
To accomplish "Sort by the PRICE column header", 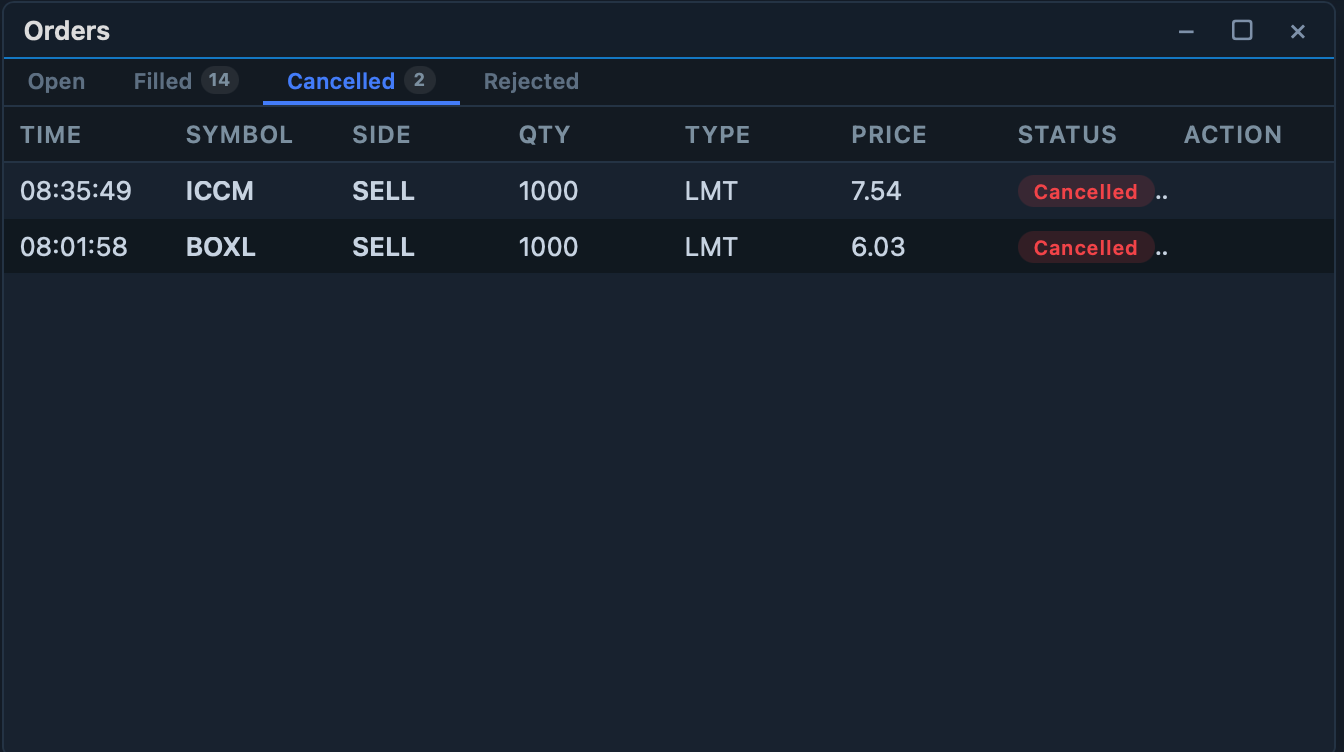I will [x=889, y=135].
